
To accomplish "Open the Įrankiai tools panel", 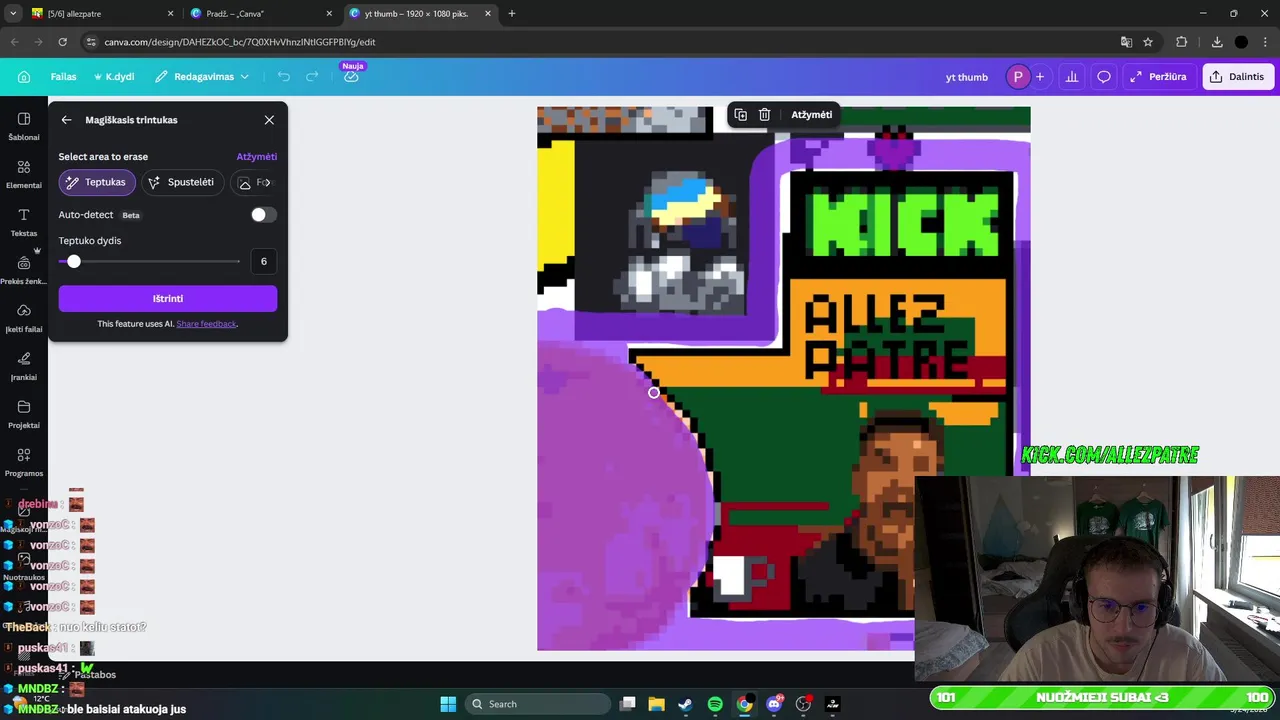I will point(24,366).
